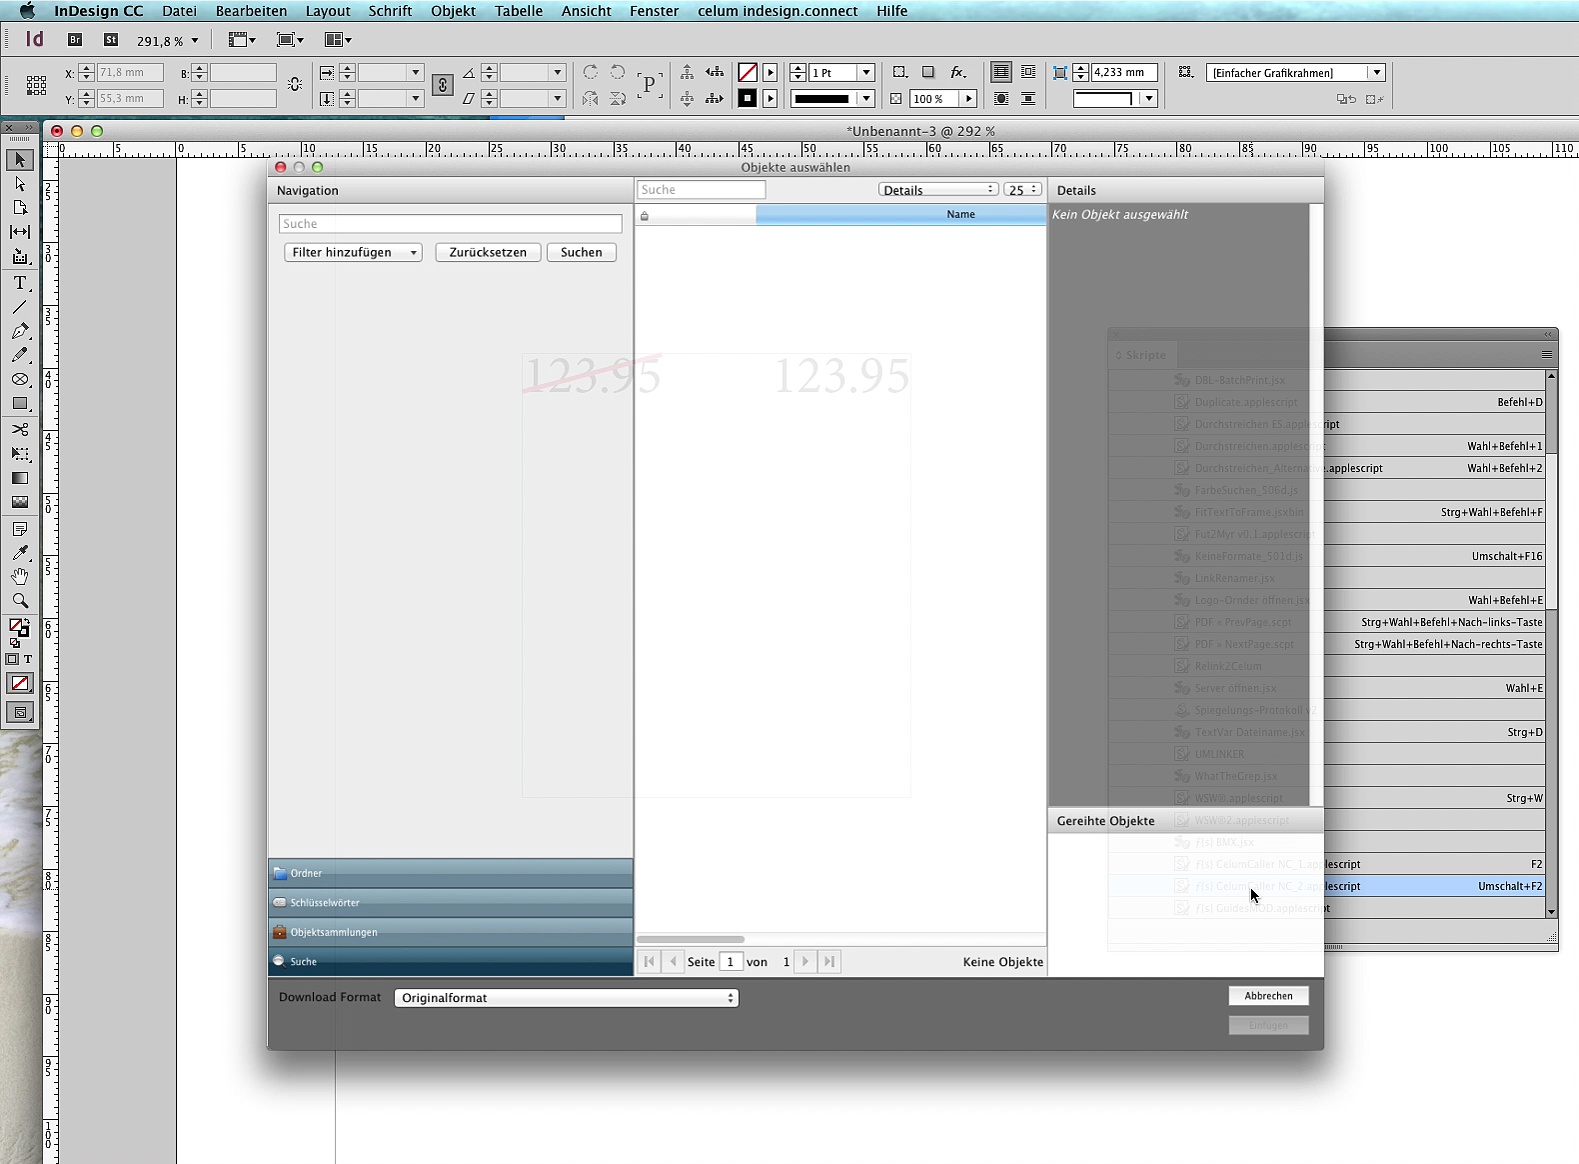Screen dimensions: 1579x1164
Task: Click the Direct Selection tool
Action: coord(20,184)
